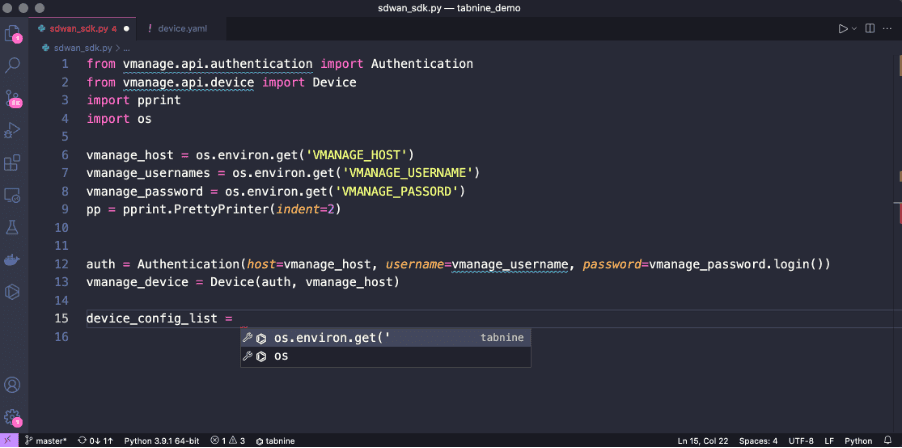Open the Source Control view

[x=13, y=98]
